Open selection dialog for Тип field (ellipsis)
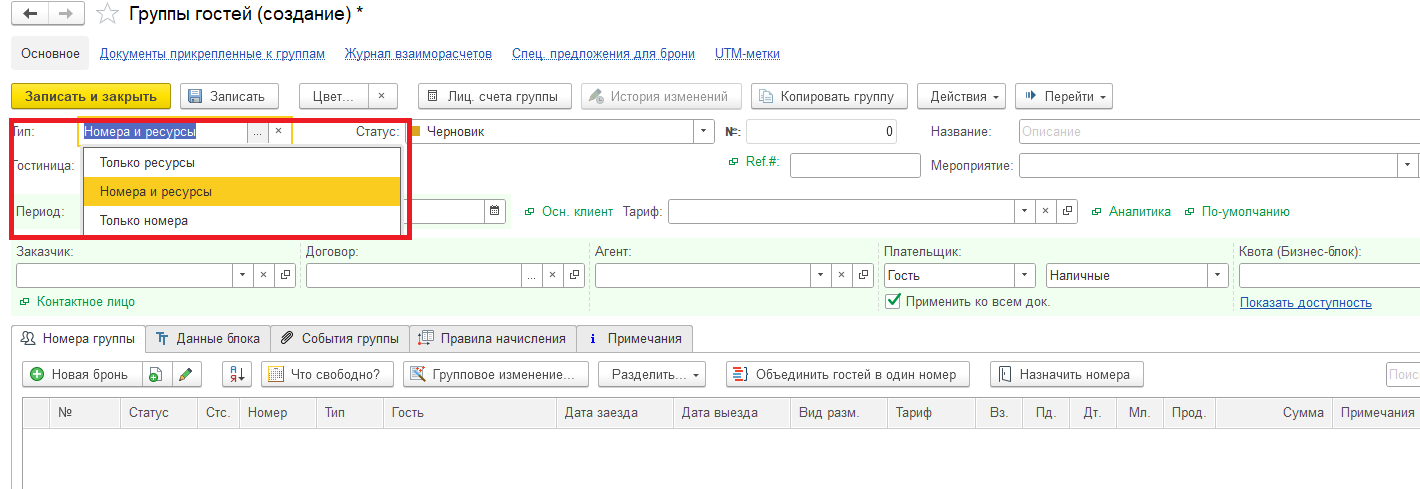This screenshot has width=1420, height=489. (x=258, y=131)
